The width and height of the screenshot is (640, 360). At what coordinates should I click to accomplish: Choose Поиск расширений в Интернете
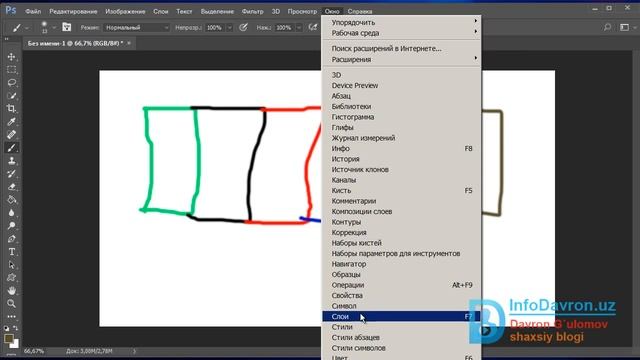402,49
